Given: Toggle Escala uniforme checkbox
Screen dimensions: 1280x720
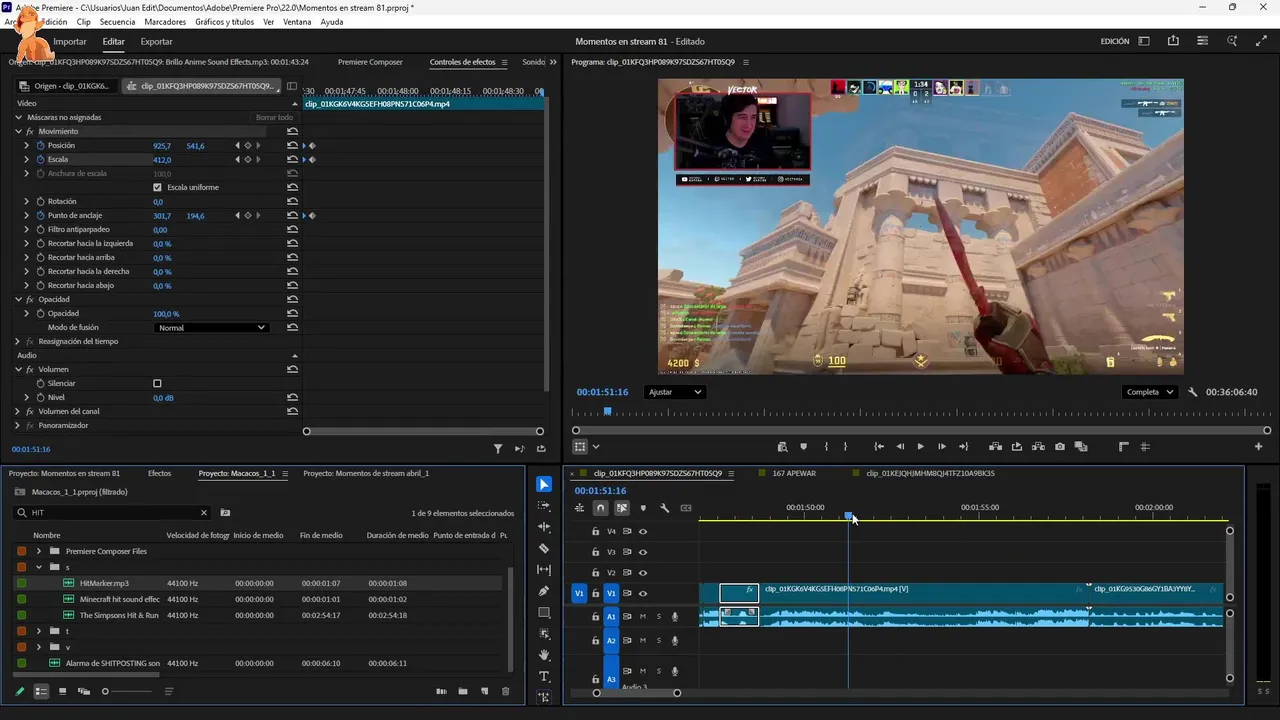Looking at the screenshot, I should pos(157,187).
